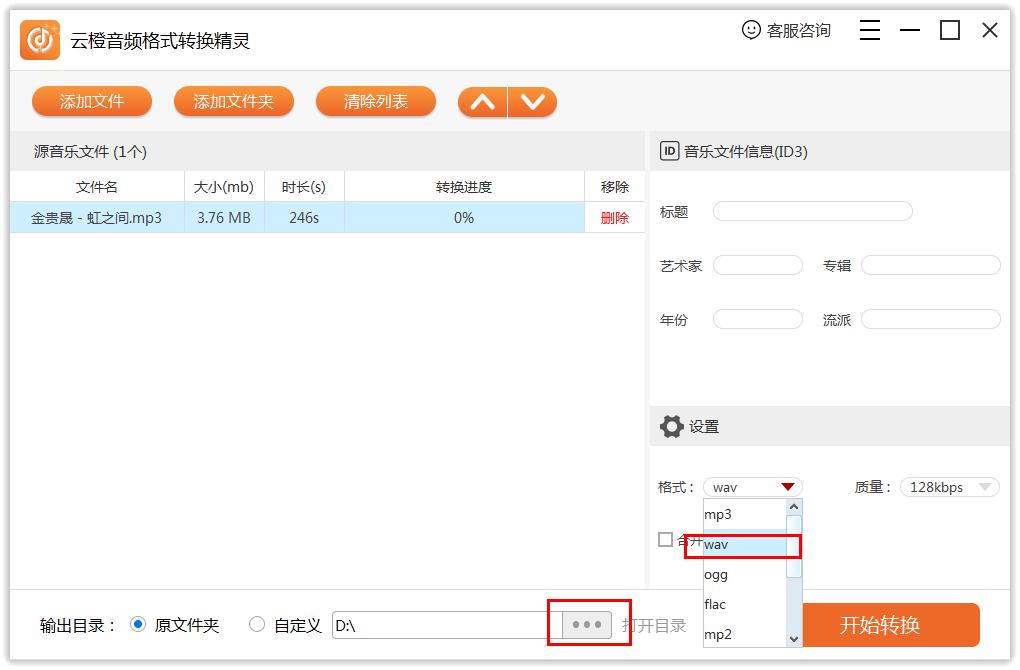This screenshot has width=1020, height=670.
Task: Select mp3 from the format options
Action: [x=740, y=514]
